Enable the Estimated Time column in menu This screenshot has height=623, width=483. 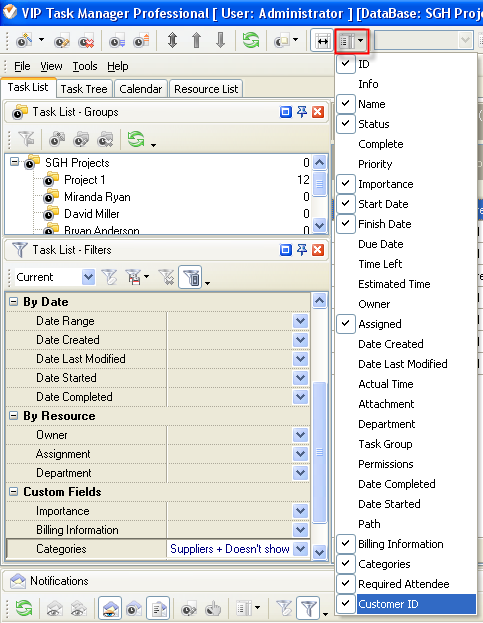point(394,284)
